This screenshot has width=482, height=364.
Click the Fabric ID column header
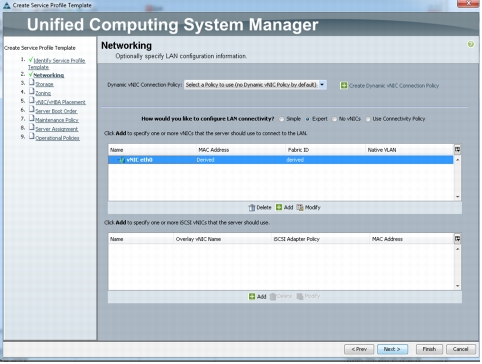(325, 150)
